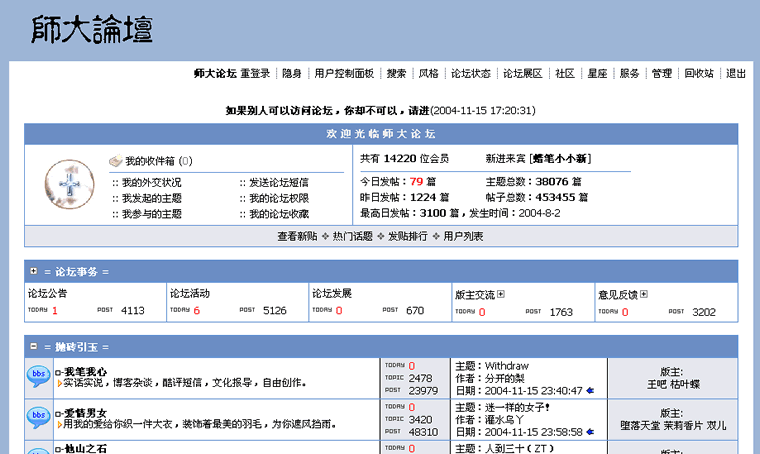Click the arrow icon after 23:40:47 date

pos(590,391)
